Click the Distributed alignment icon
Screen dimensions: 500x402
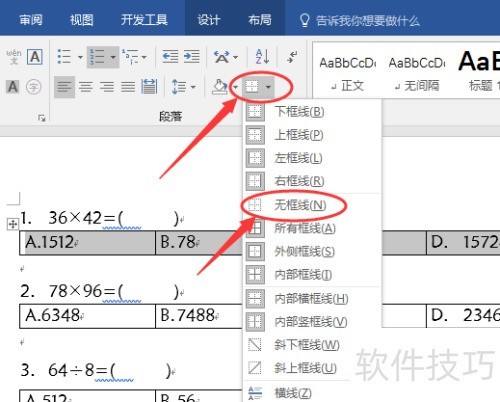point(149,87)
